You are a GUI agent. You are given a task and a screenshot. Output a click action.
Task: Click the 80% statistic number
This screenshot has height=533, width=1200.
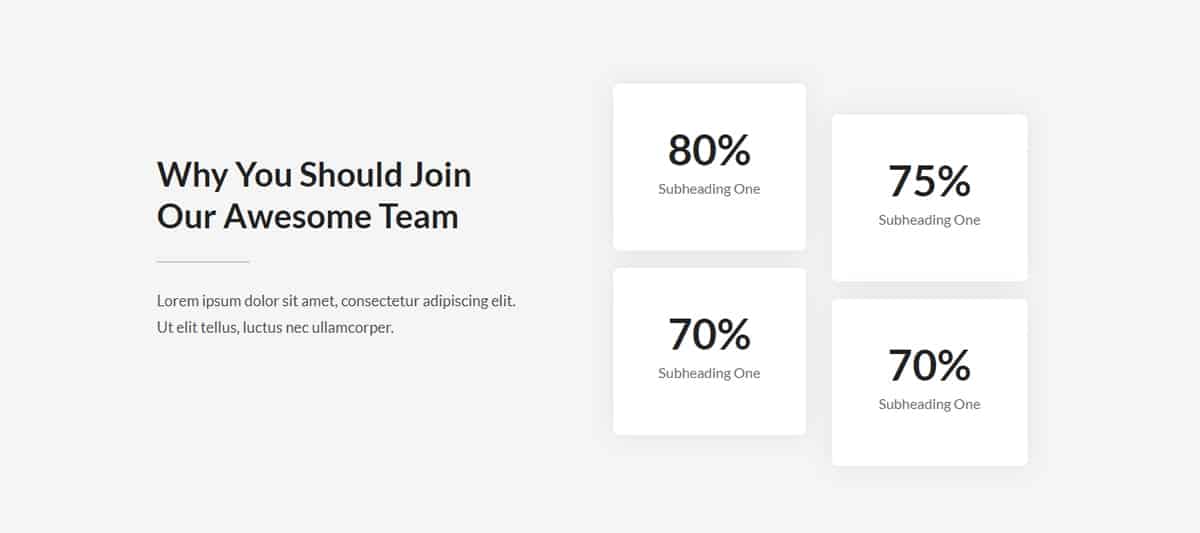(x=709, y=150)
